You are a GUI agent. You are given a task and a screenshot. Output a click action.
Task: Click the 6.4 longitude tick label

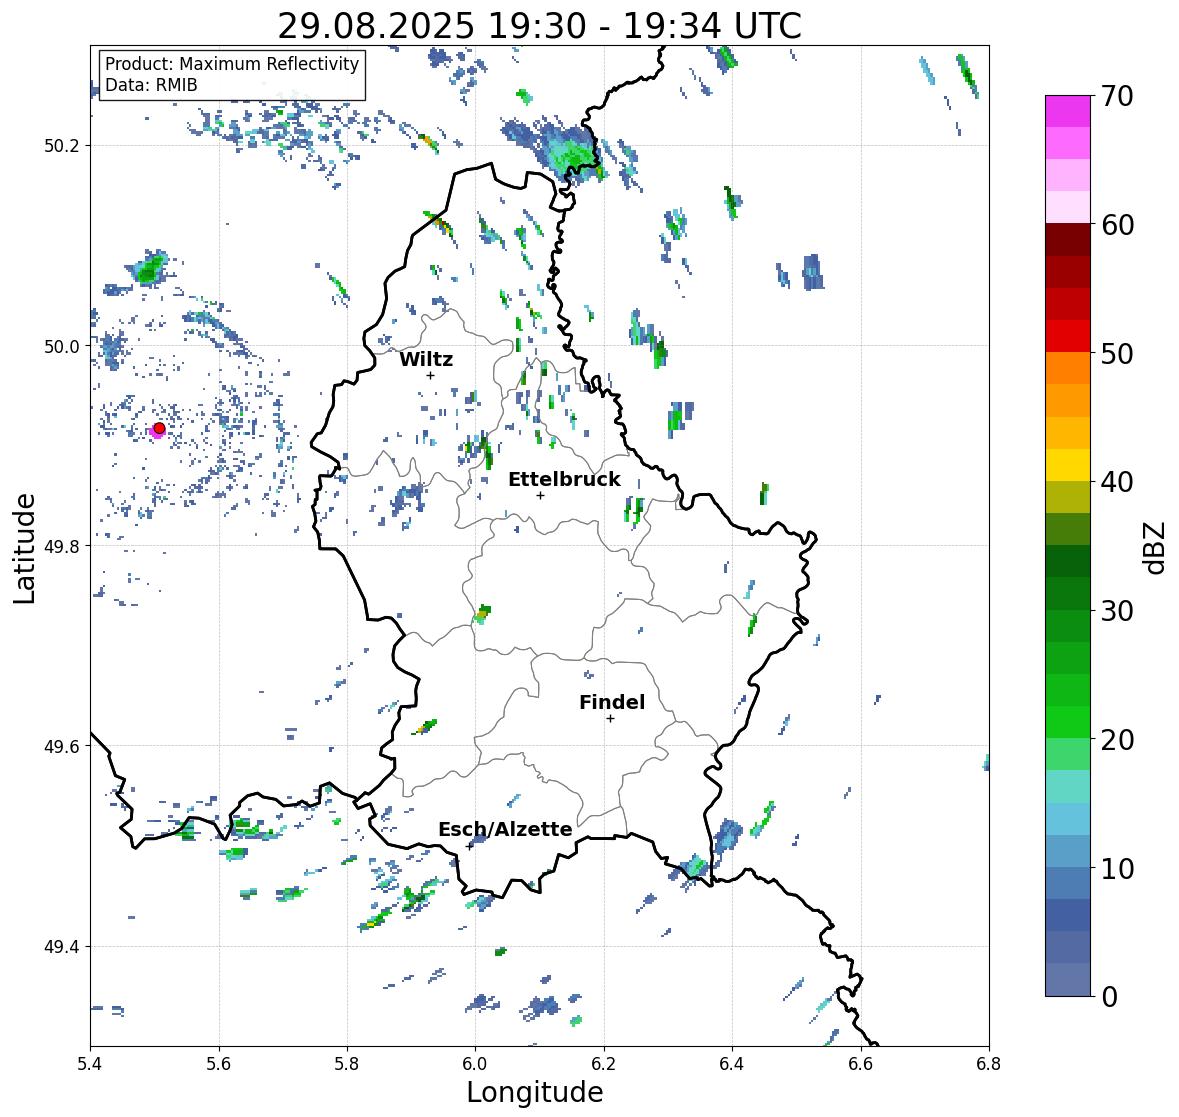coord(732,1064)
